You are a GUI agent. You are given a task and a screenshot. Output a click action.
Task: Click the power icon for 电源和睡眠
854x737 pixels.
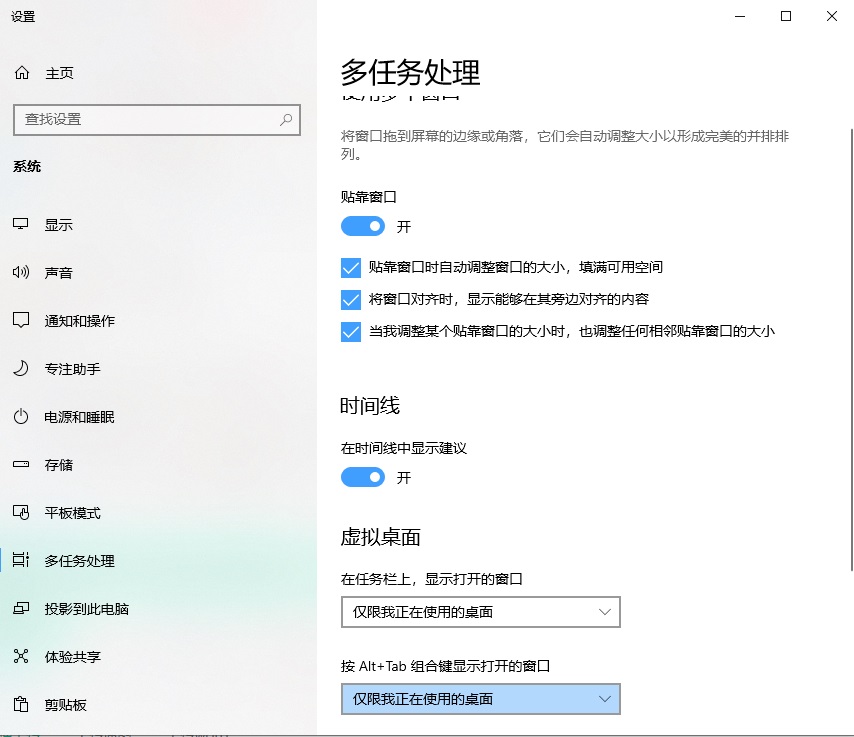pos(21,417)
